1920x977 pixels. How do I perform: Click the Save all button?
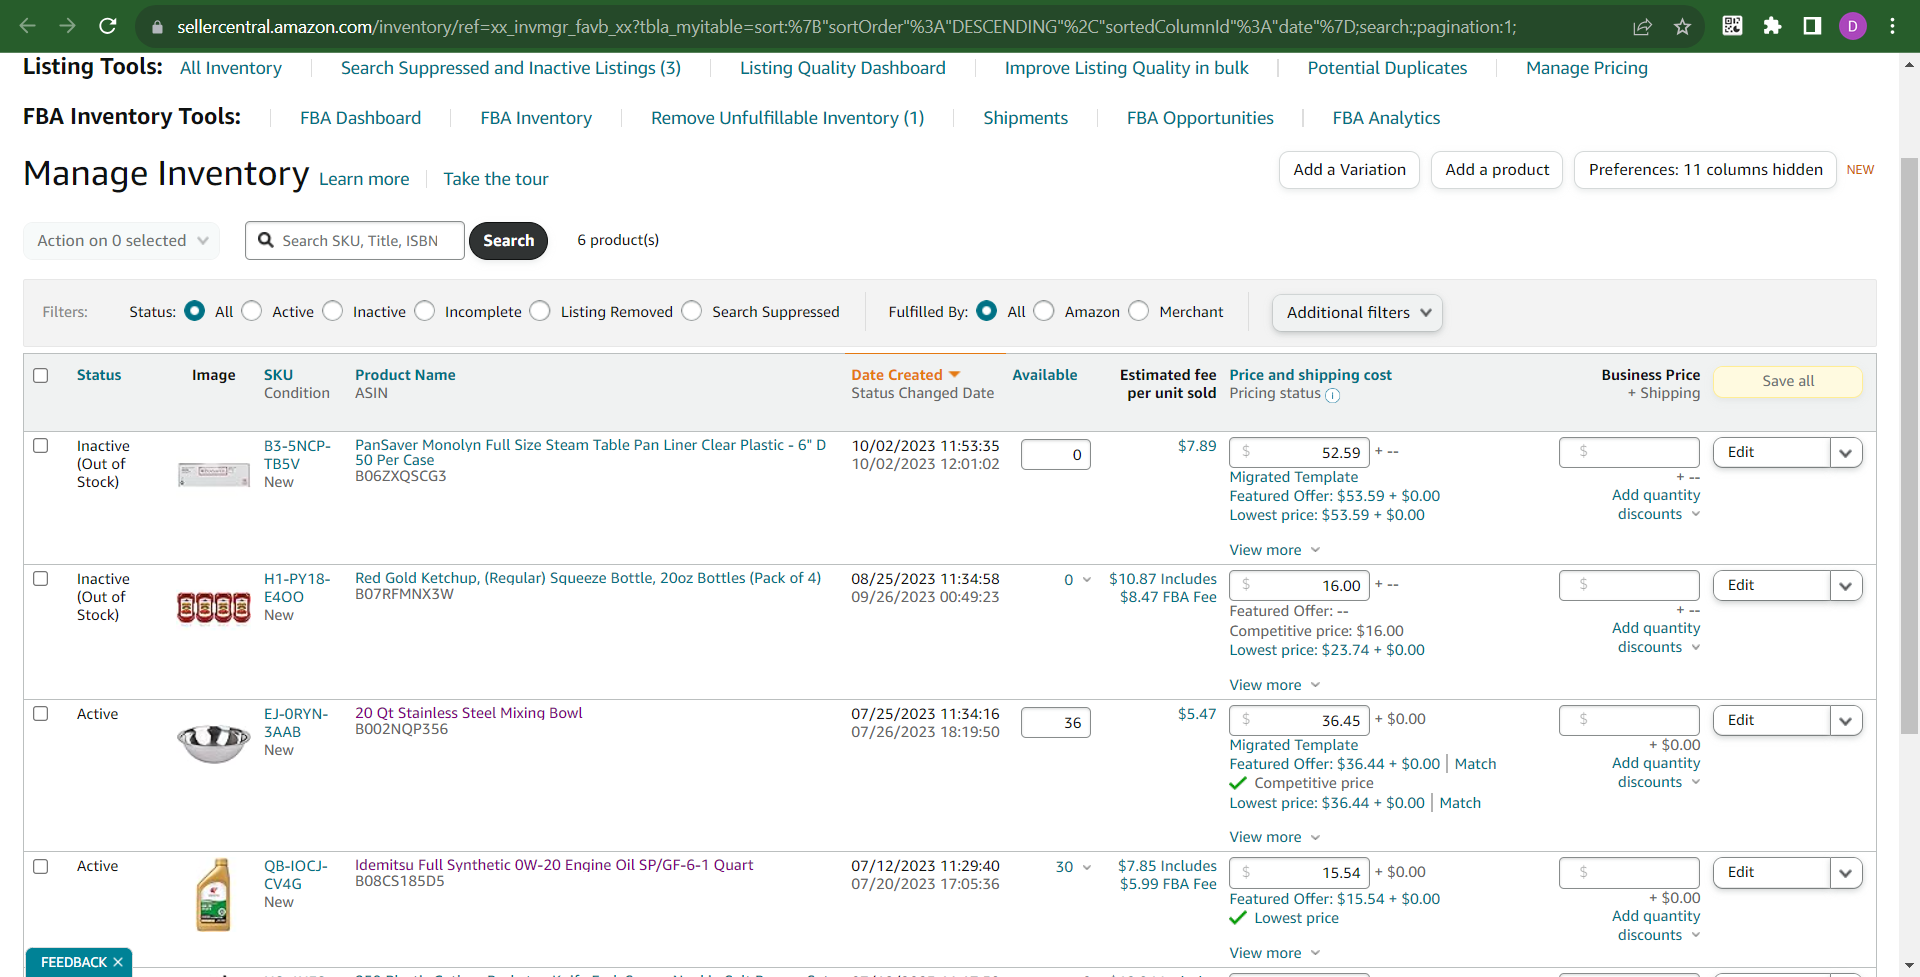point(1788,381)
